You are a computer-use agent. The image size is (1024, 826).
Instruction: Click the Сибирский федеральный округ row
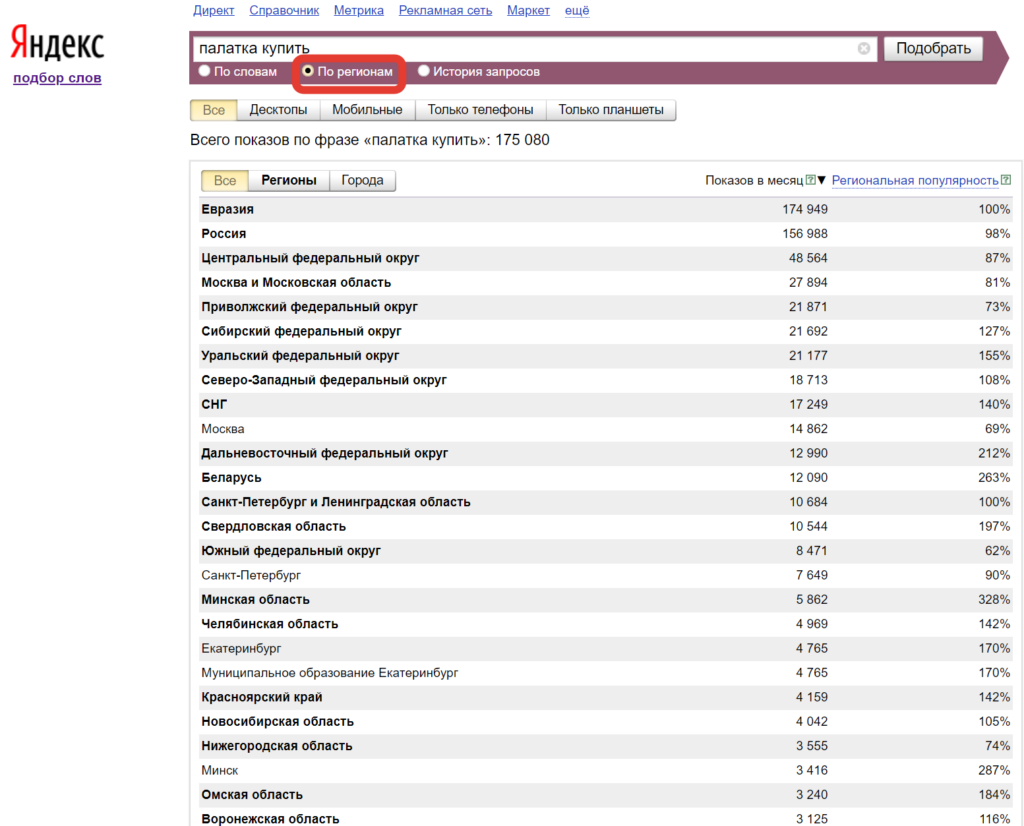click(x=606, y=331)
